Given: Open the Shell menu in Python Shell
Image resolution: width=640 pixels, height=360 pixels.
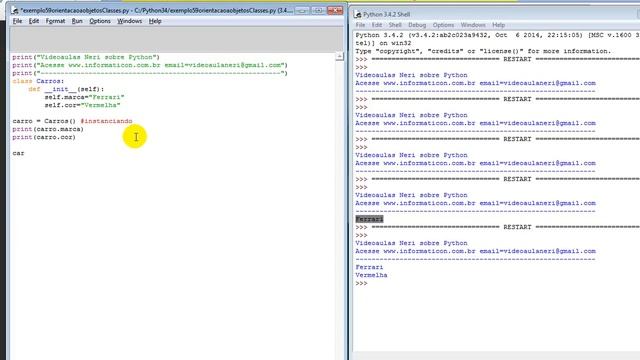Looking at the screenshot, I should click(395, 25).
